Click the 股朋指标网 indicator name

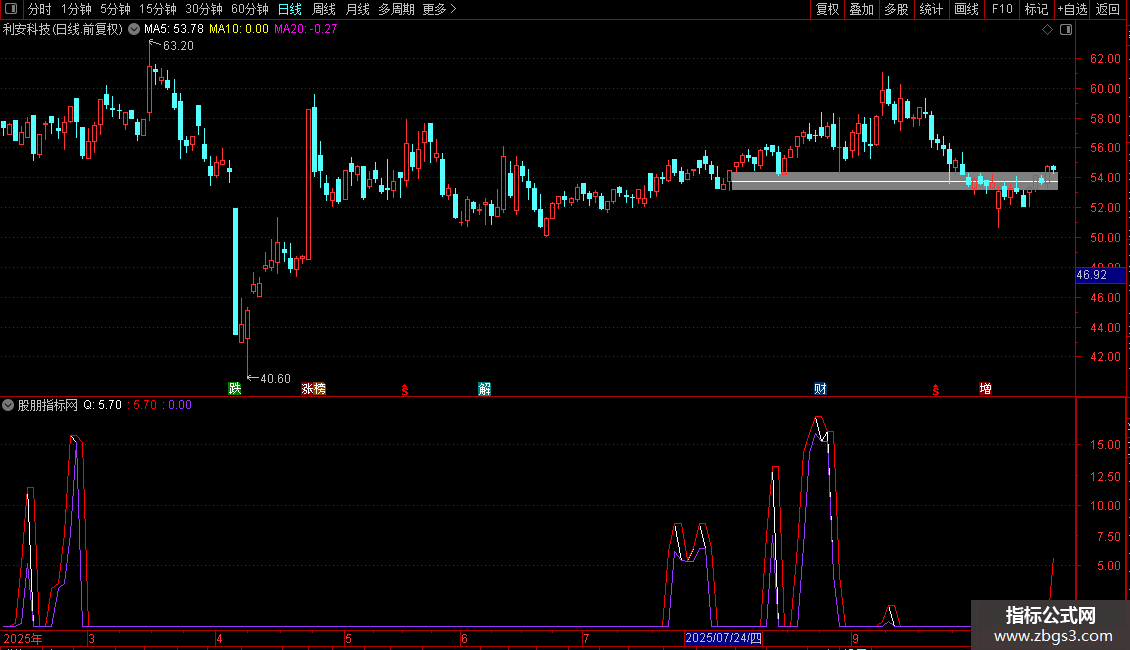(48, 405)
